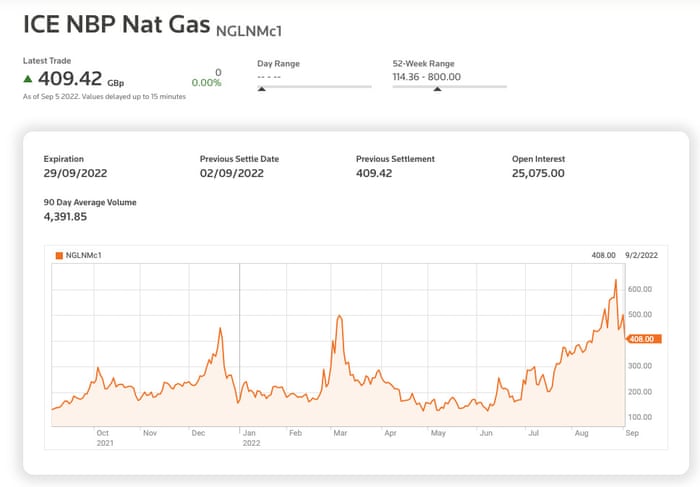
Task: Click the Previous Settle Date 02/09/2022
Action: tap(232, 173)
